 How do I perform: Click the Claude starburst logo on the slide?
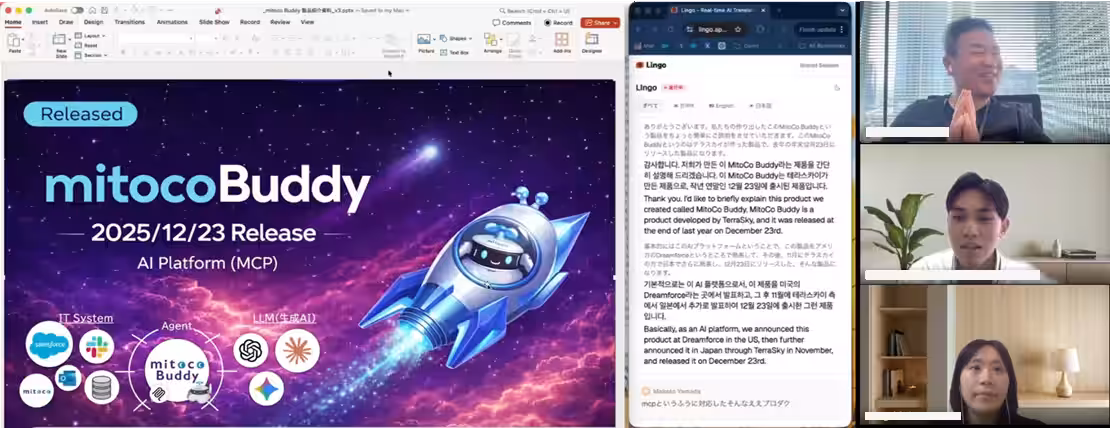pyautogui.click(x=297, y=350)
